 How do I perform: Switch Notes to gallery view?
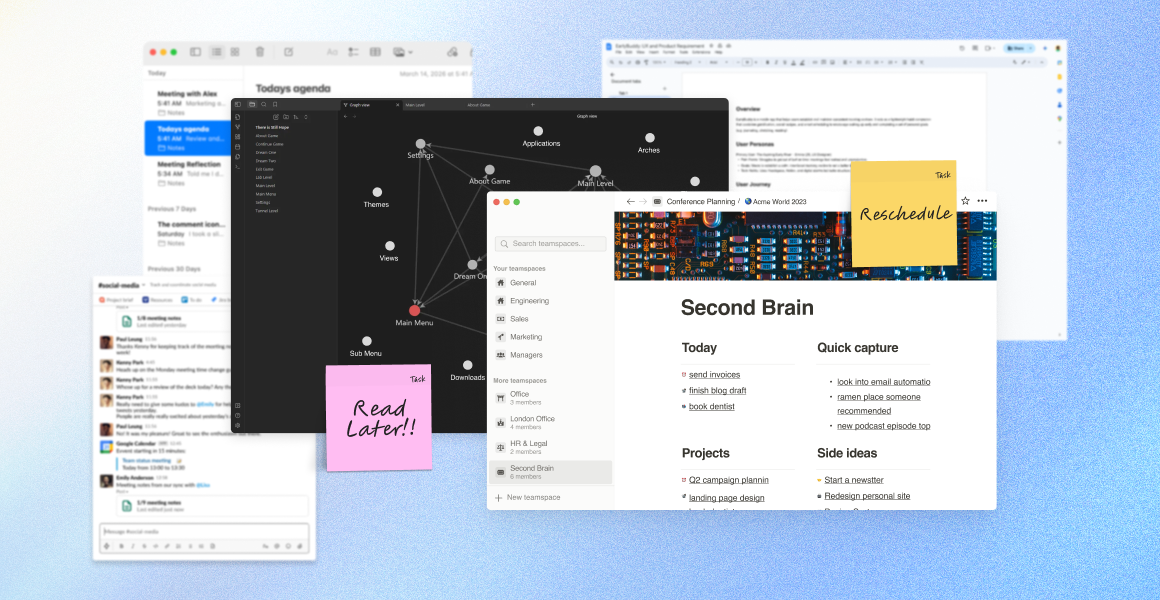pyautogui.click(x=235, y=52)
